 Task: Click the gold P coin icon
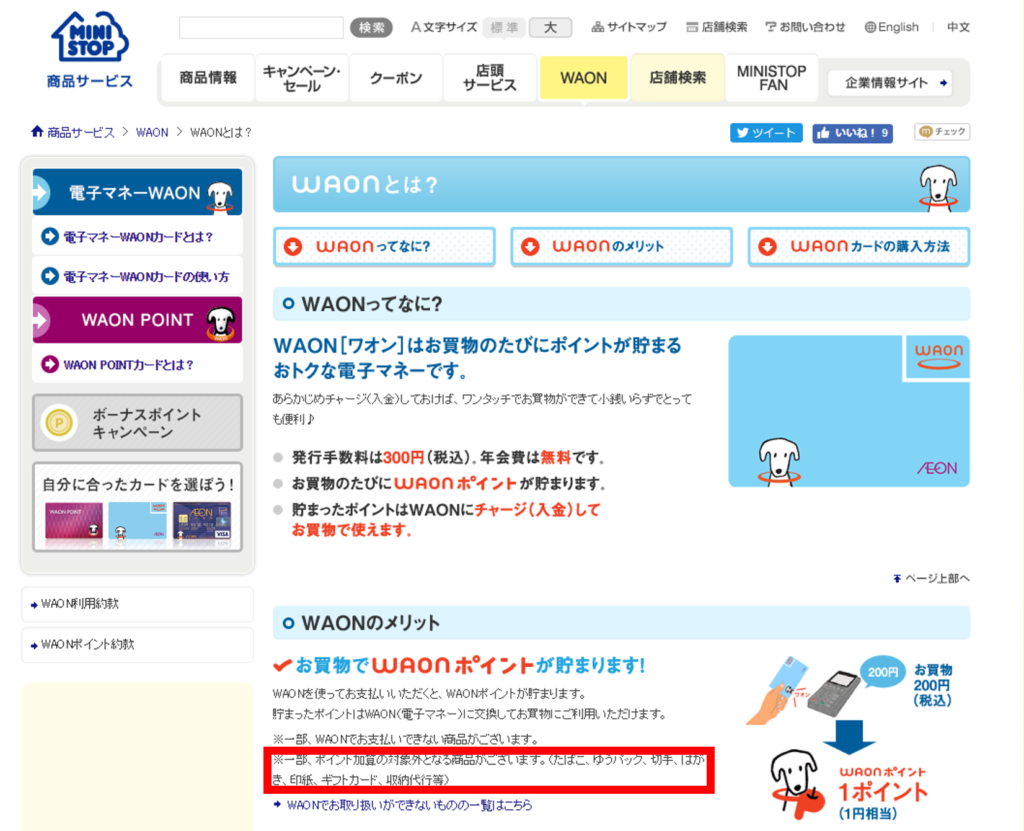coord(59,423)
